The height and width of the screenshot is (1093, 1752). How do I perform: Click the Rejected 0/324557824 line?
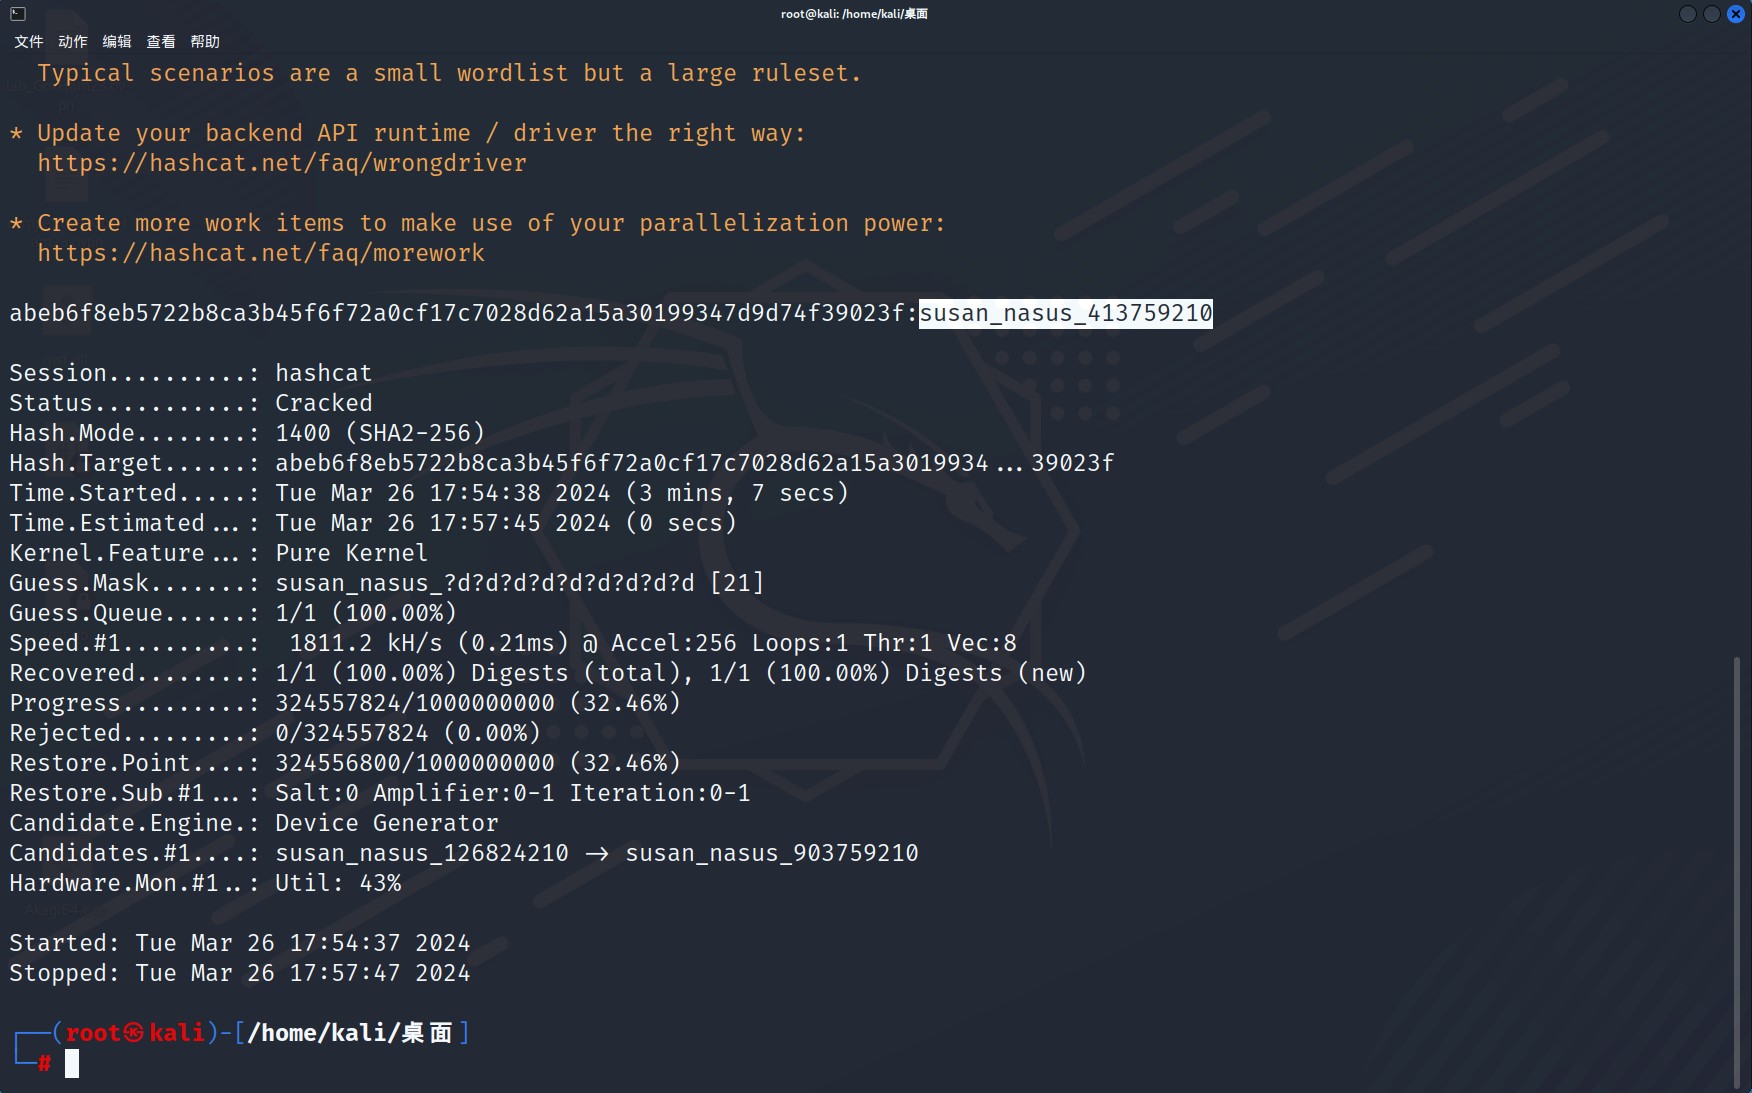[x=275, y=733]
